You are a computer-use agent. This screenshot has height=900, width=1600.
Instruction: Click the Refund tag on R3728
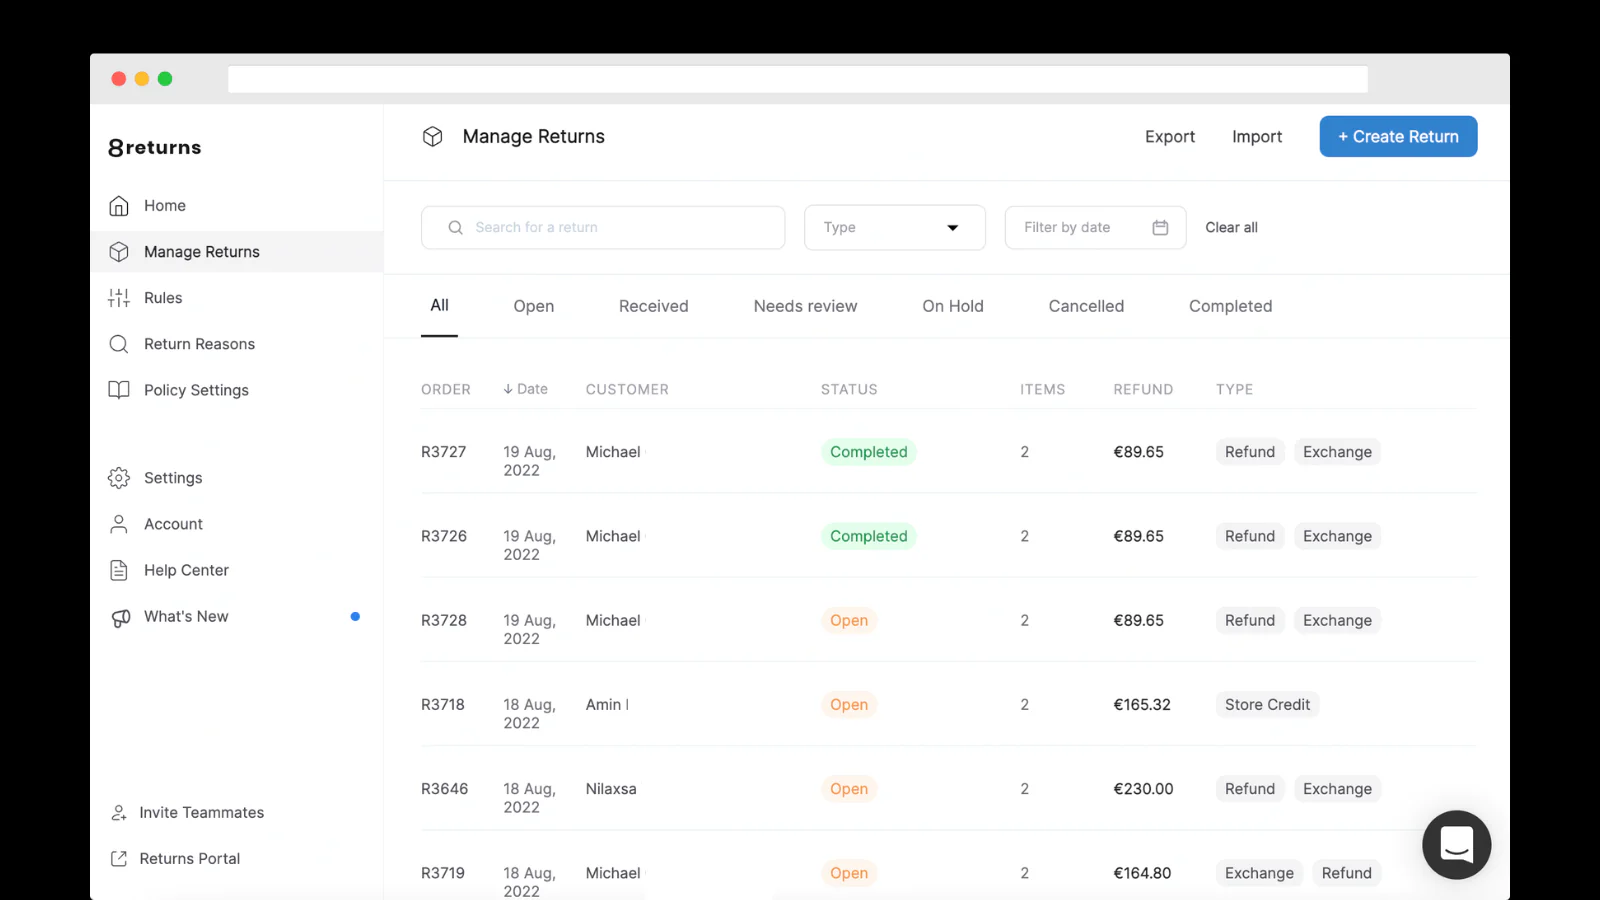[1250, 621]
